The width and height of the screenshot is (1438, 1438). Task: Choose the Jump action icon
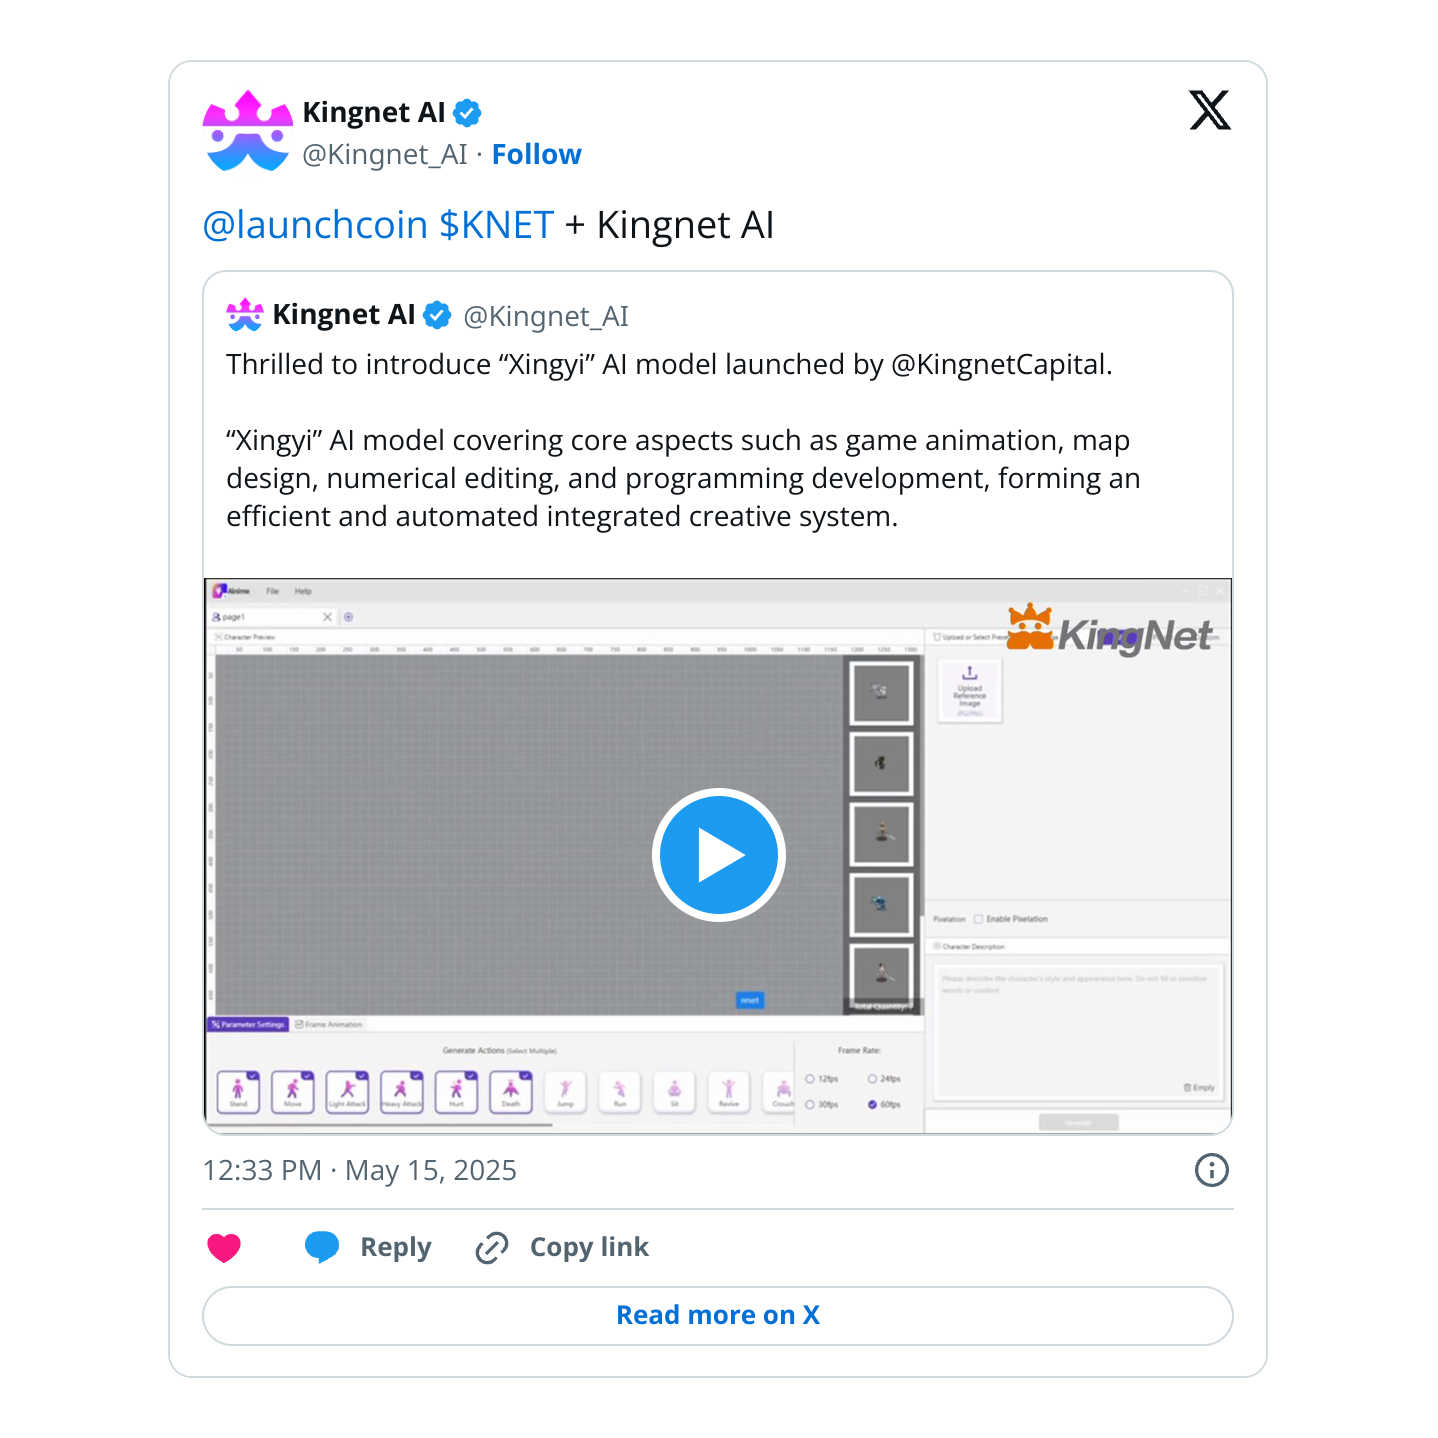tap(565, 1092)
